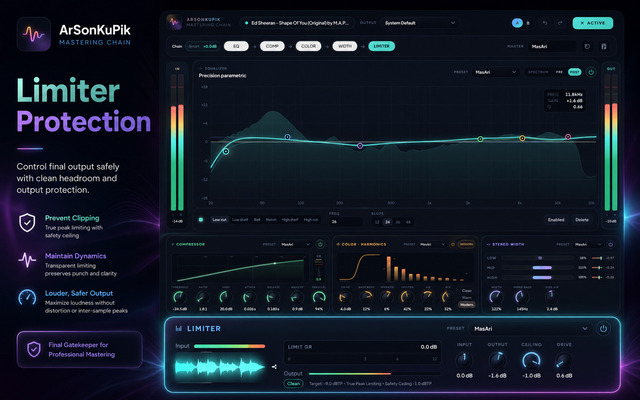Choose the Low cut filter type

219,220
